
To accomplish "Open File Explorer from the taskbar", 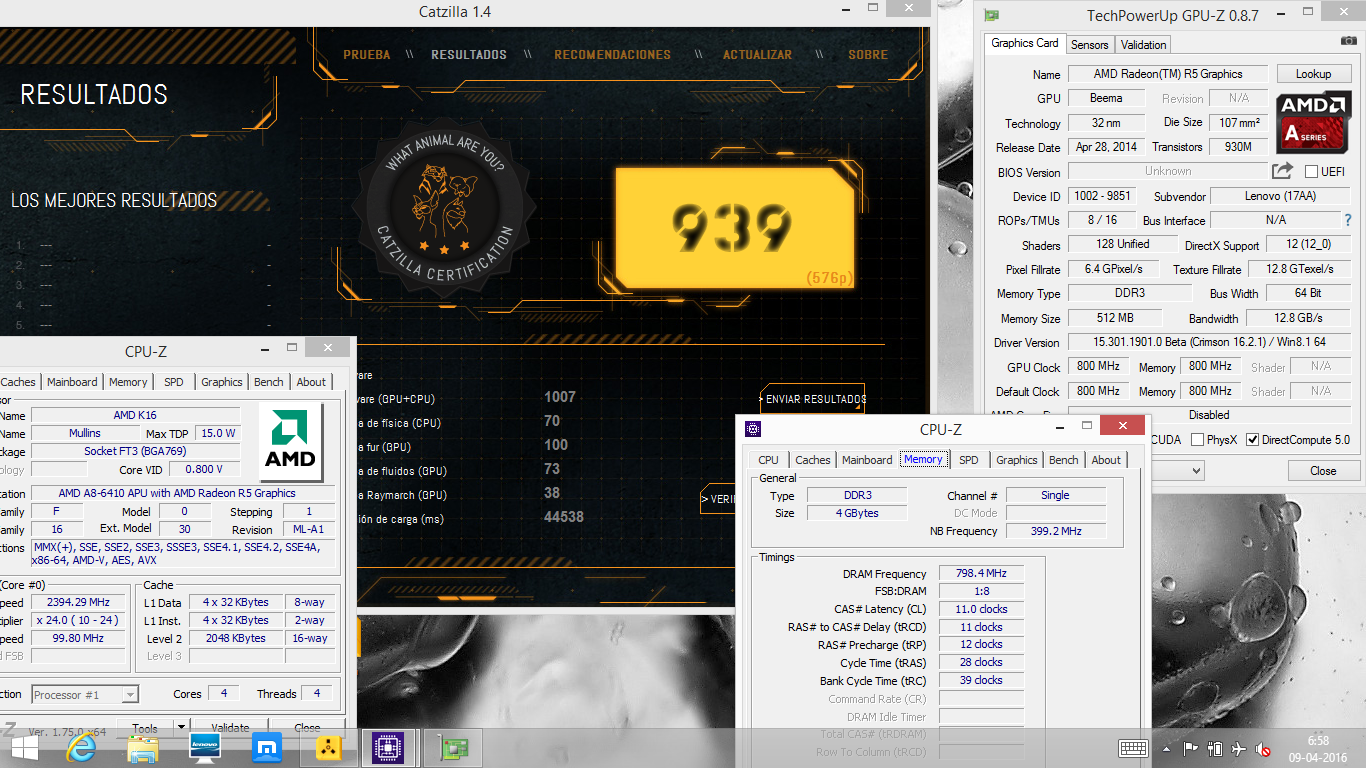I will click(x=143, y=748).
